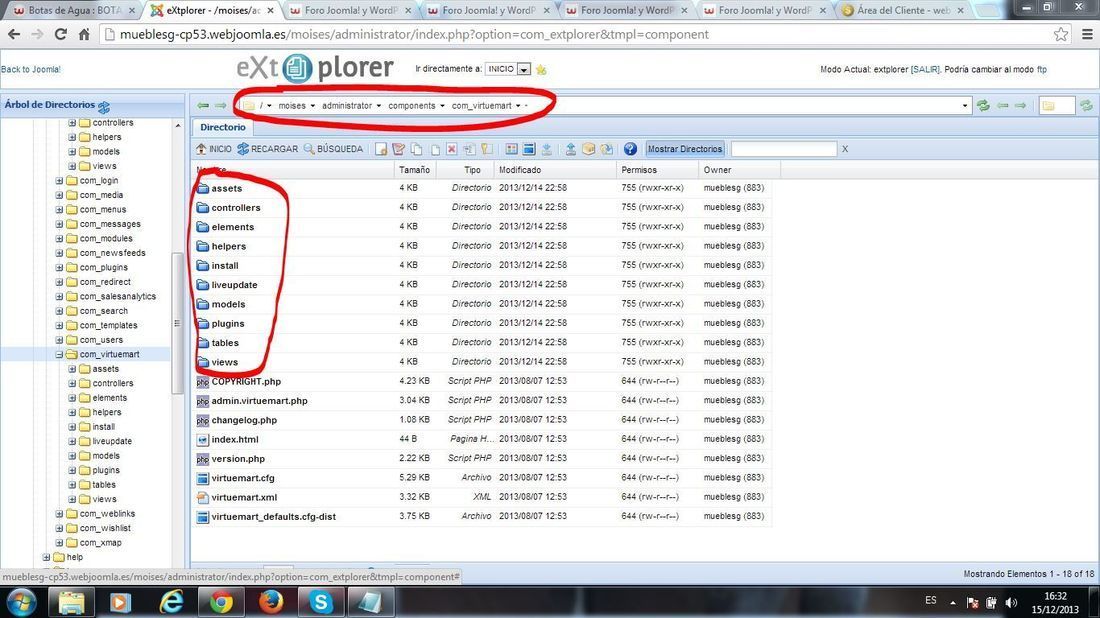Expand the com_login tree node
The image size is (1100, 618).
(x=59, y=181)
